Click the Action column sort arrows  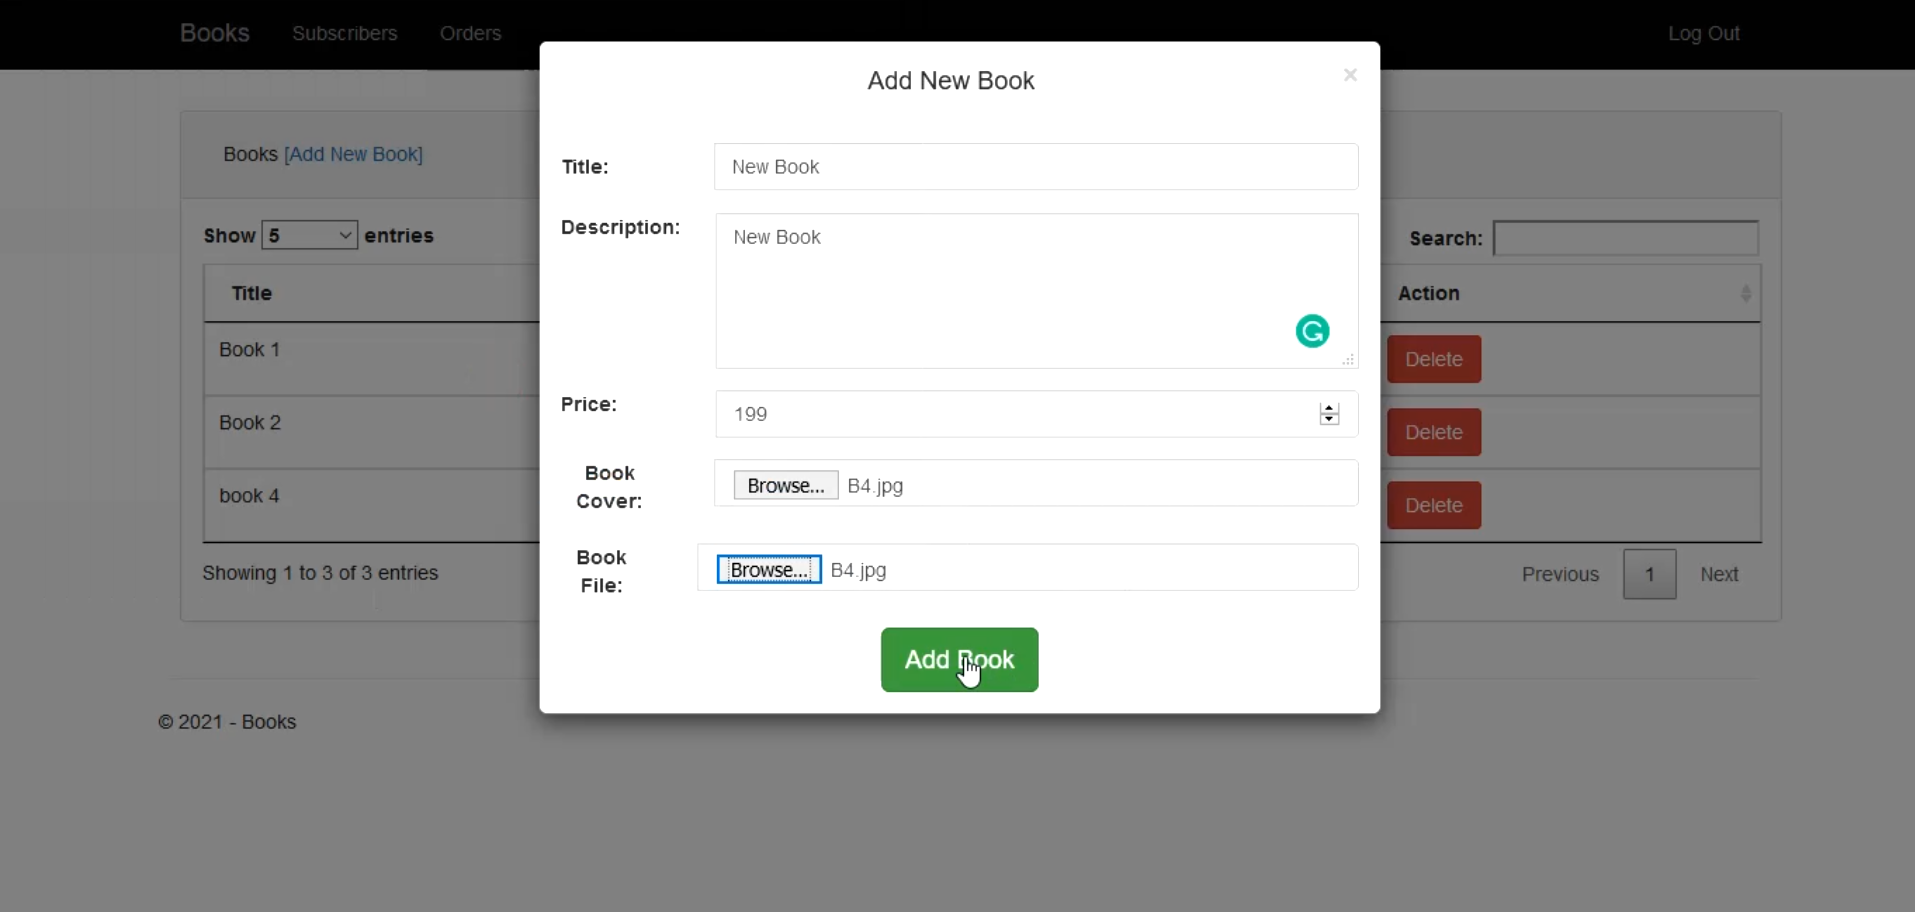[x=1745, y=294]
